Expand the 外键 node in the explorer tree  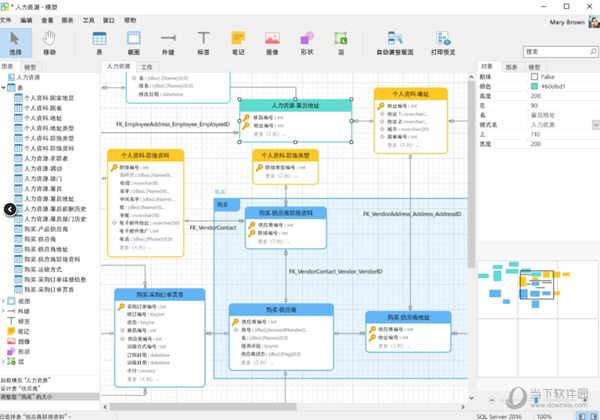pos(3,311)
